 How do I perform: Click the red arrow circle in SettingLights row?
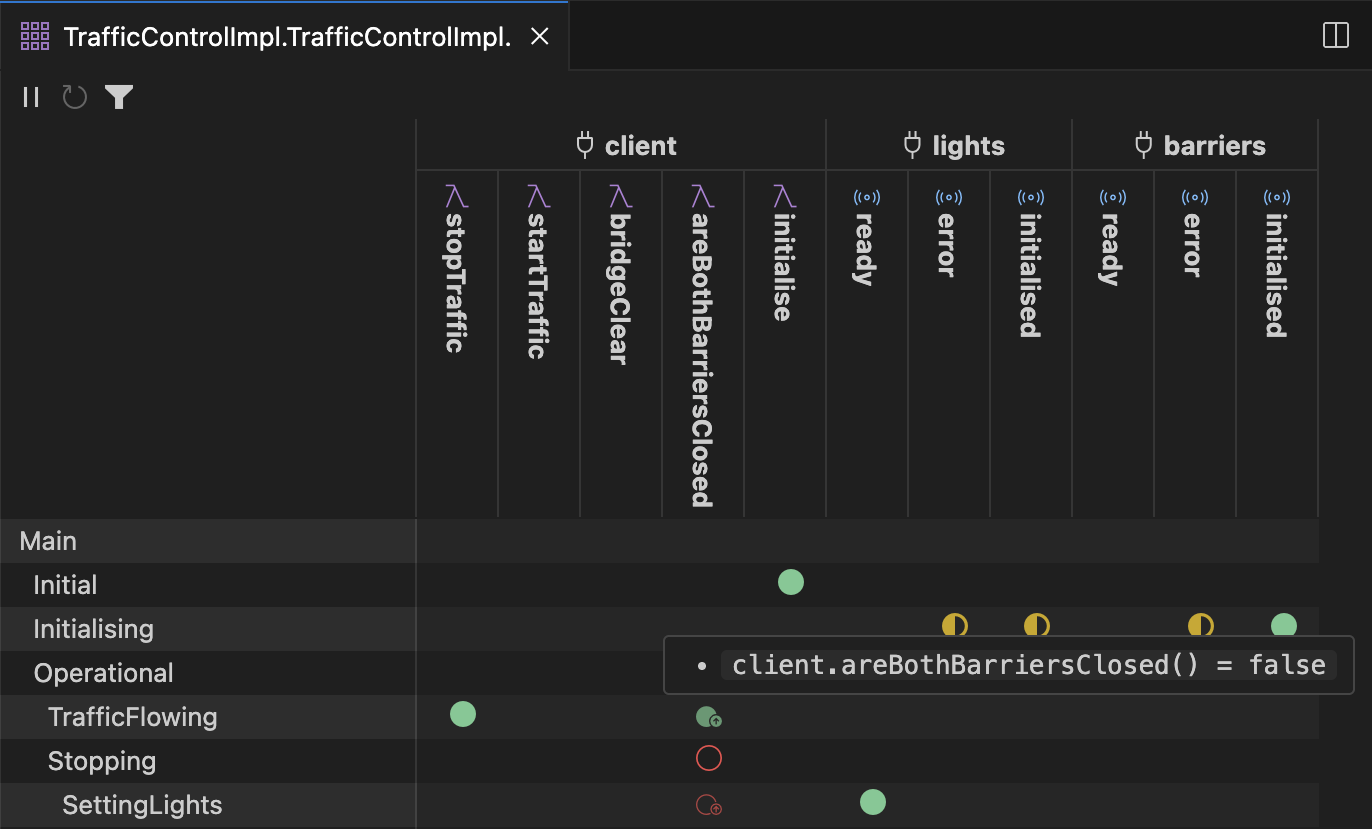click(x=708, y=804)
